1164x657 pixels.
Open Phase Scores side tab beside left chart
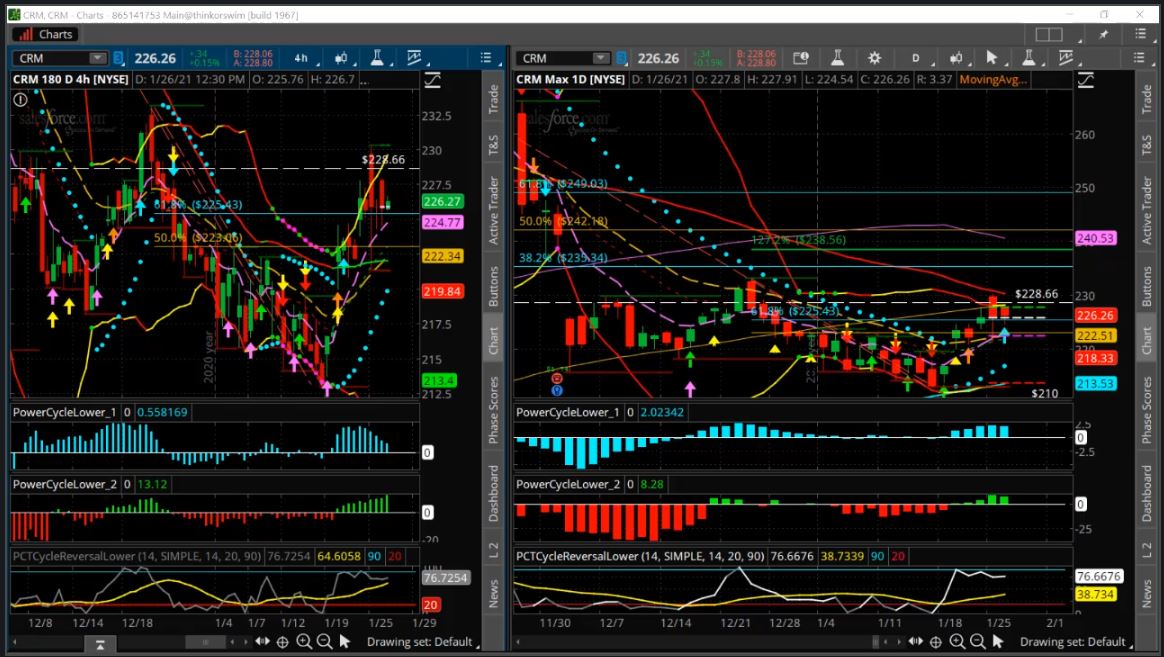pyautogui.click(x=493, y=411)
